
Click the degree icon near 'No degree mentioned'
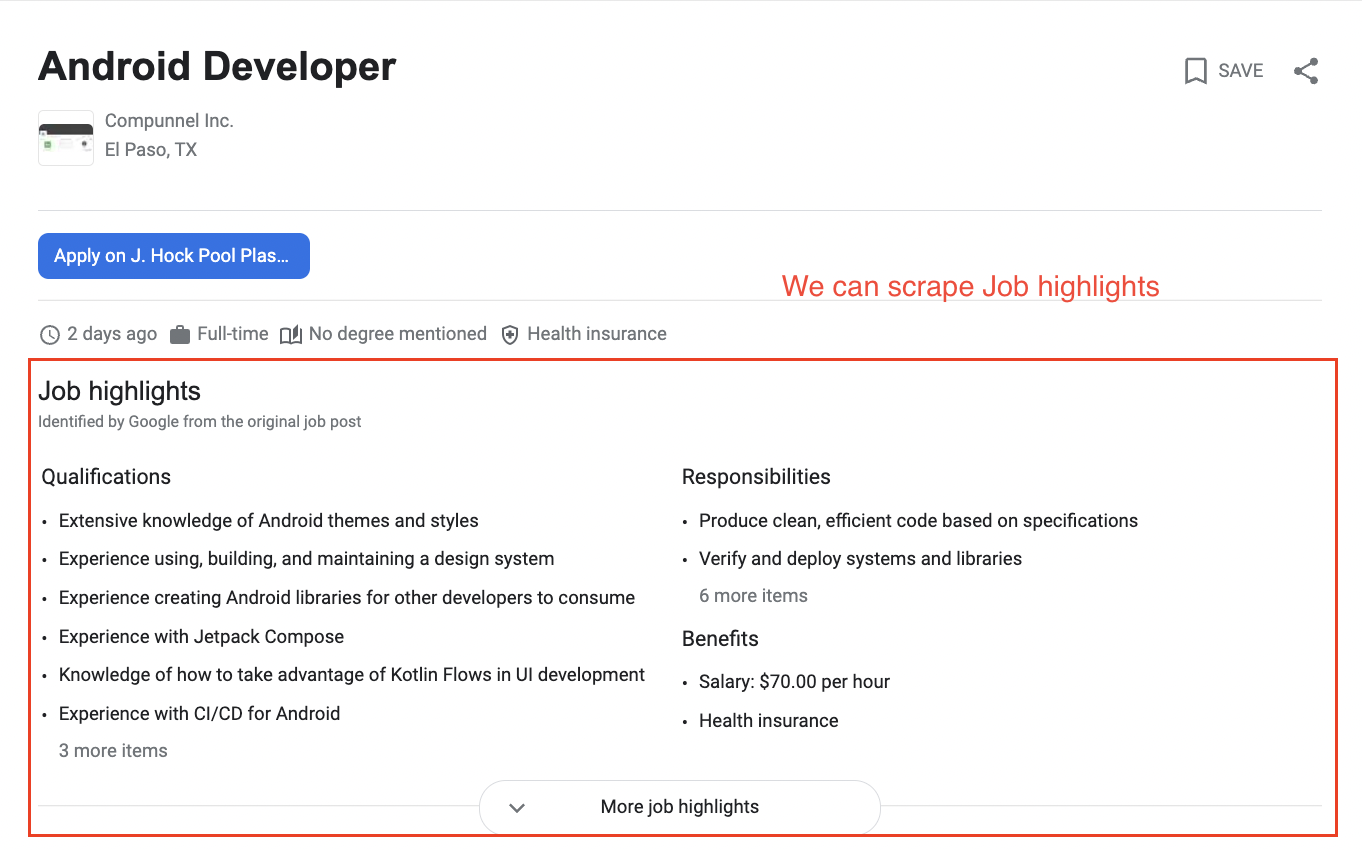click(x=291, y=334)
